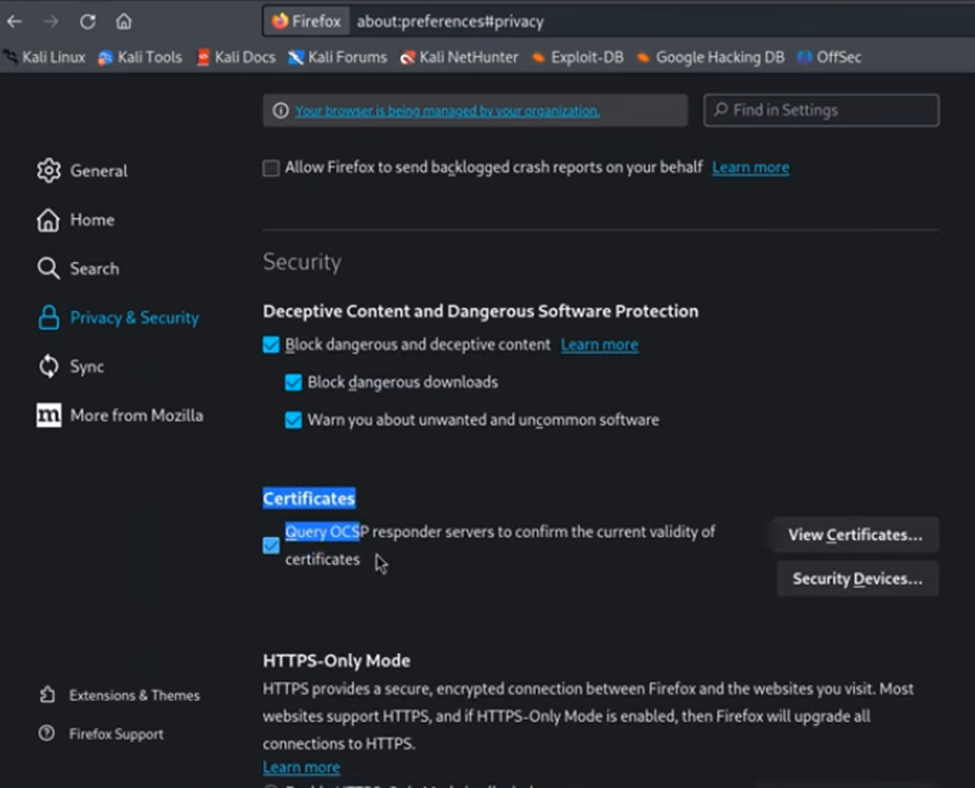Viewport: 975px width, 788px height.
Task: Toggle Warn about unwanted and uncommon software
Action: point(293,420)
